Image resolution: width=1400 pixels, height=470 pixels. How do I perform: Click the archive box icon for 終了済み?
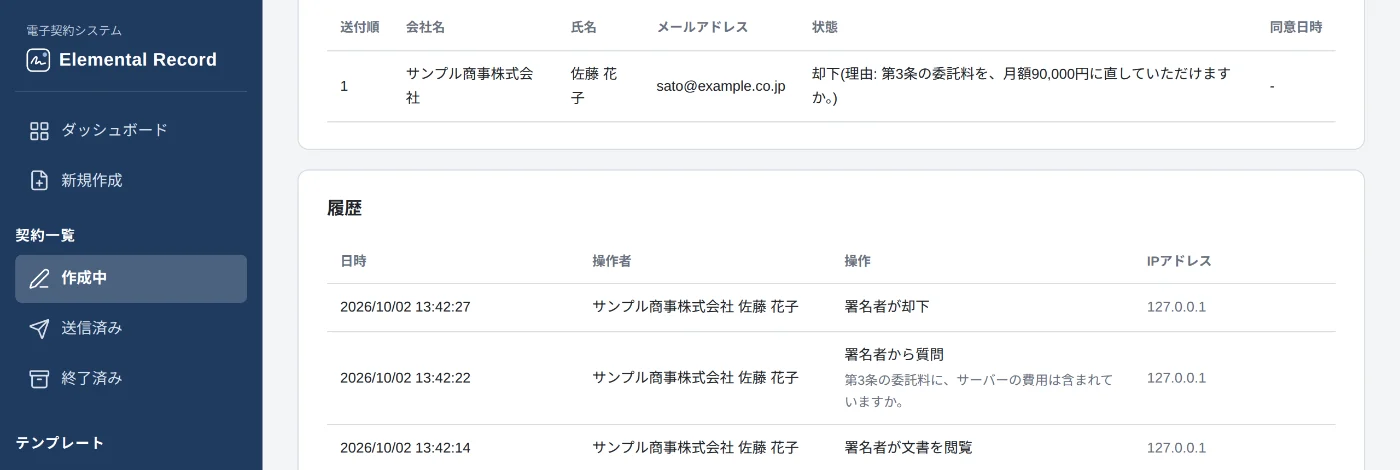(39, 378)
